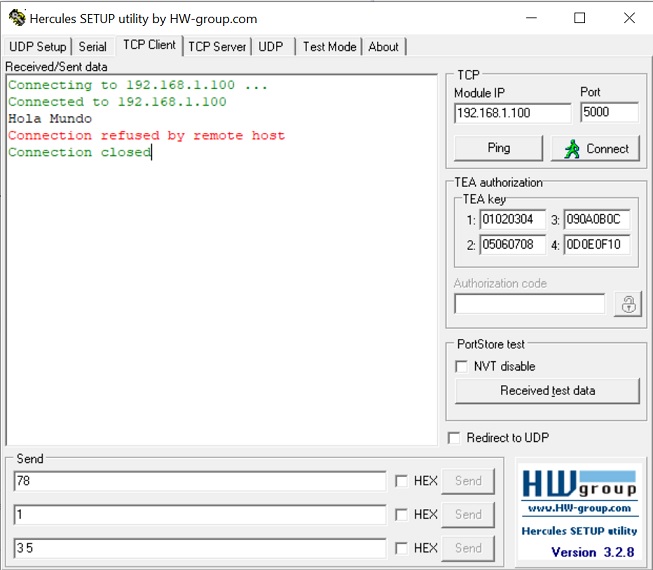Select the TCP Client tab
The image size is (653, 570).
(x=149, y=45)
